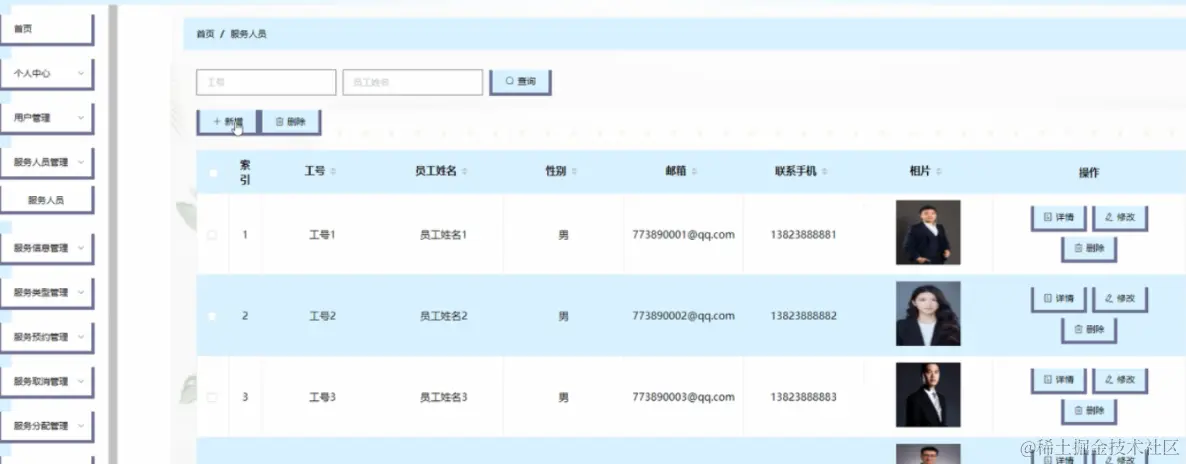This screenshot has height=464, width=1186.
Task: Expand the 服务取消管理 menu
Action: tap(47, 381)
